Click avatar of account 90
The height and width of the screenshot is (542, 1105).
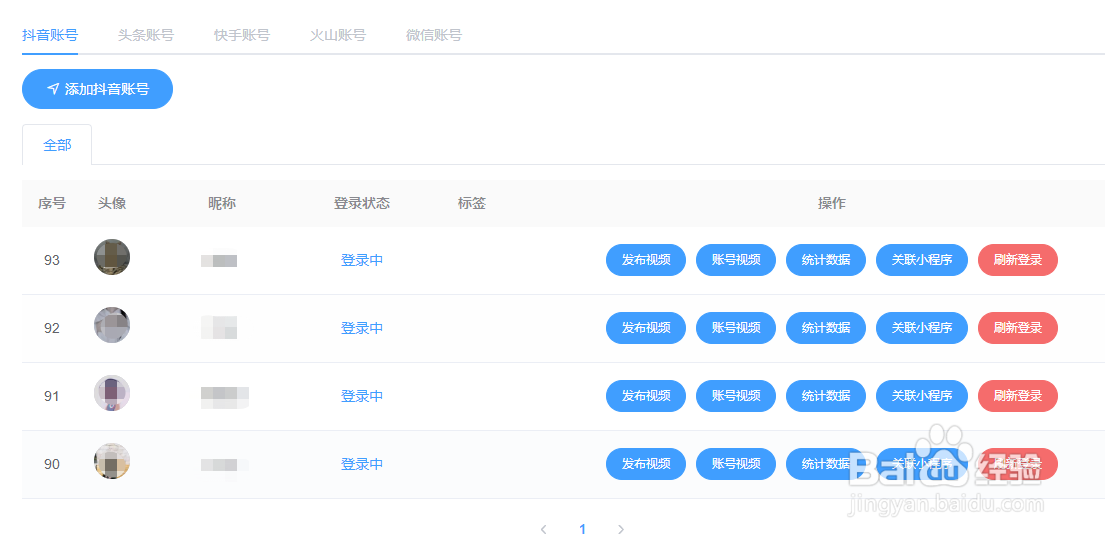pos(112,461)
